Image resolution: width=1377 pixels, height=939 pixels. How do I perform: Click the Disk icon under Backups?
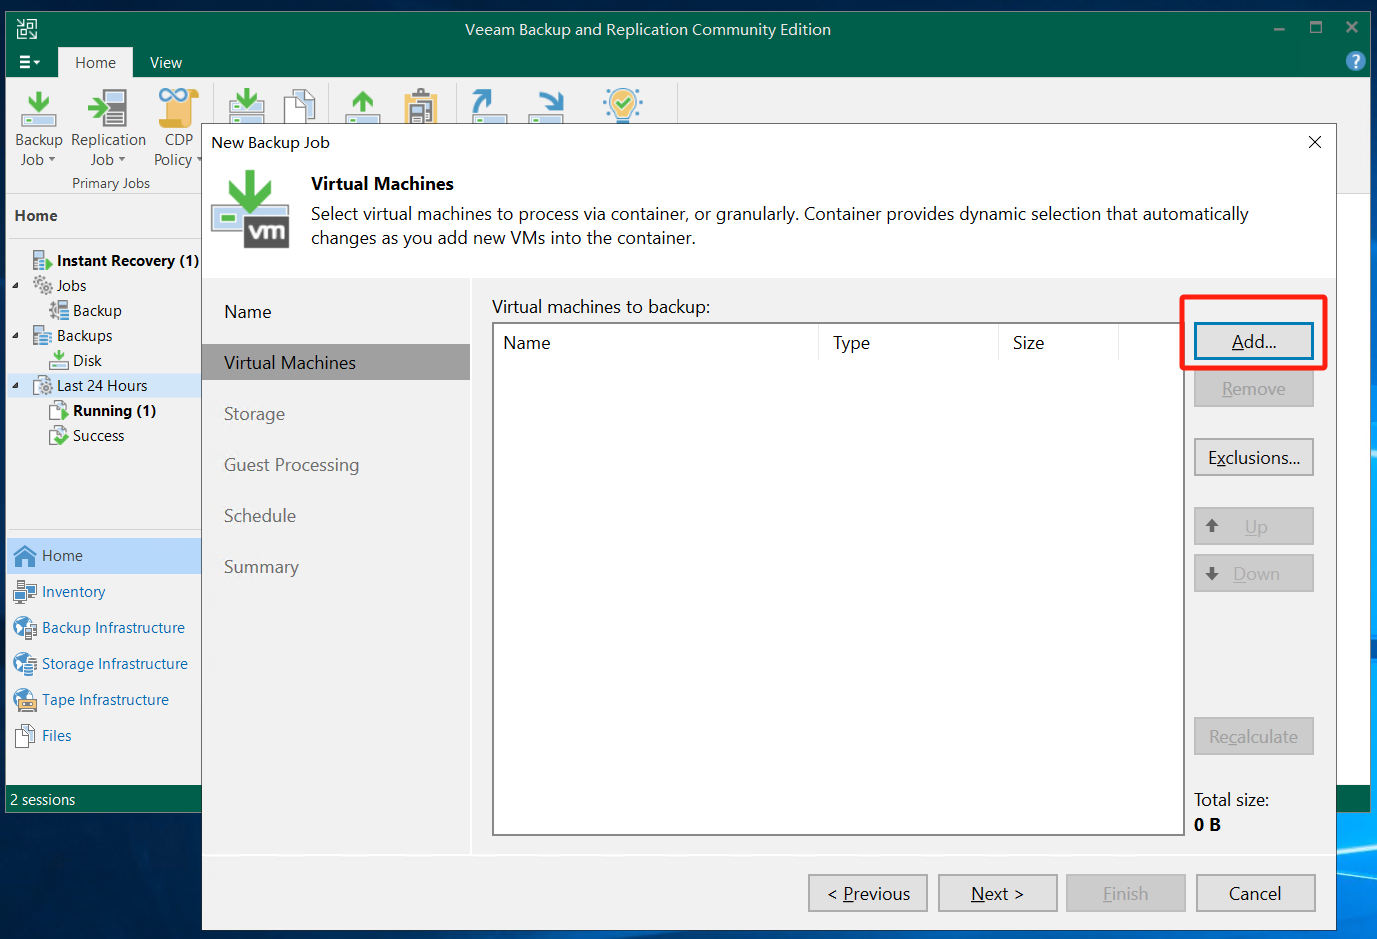(59, 360)
